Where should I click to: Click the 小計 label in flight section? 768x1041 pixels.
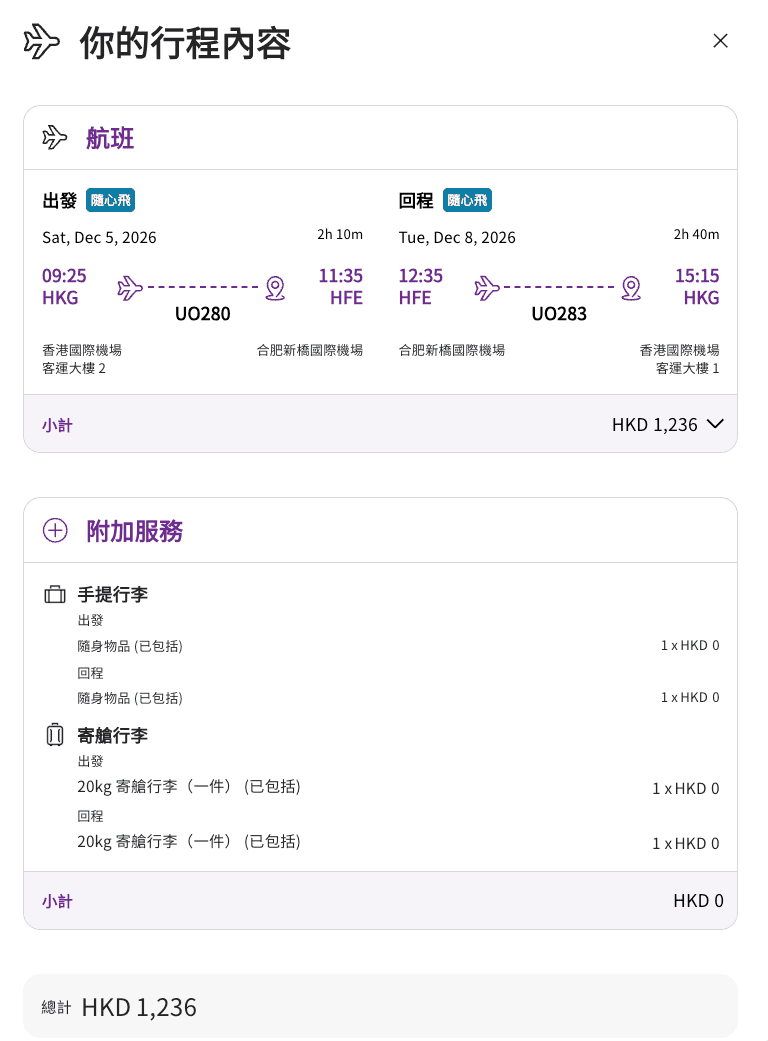click(57, 425)
